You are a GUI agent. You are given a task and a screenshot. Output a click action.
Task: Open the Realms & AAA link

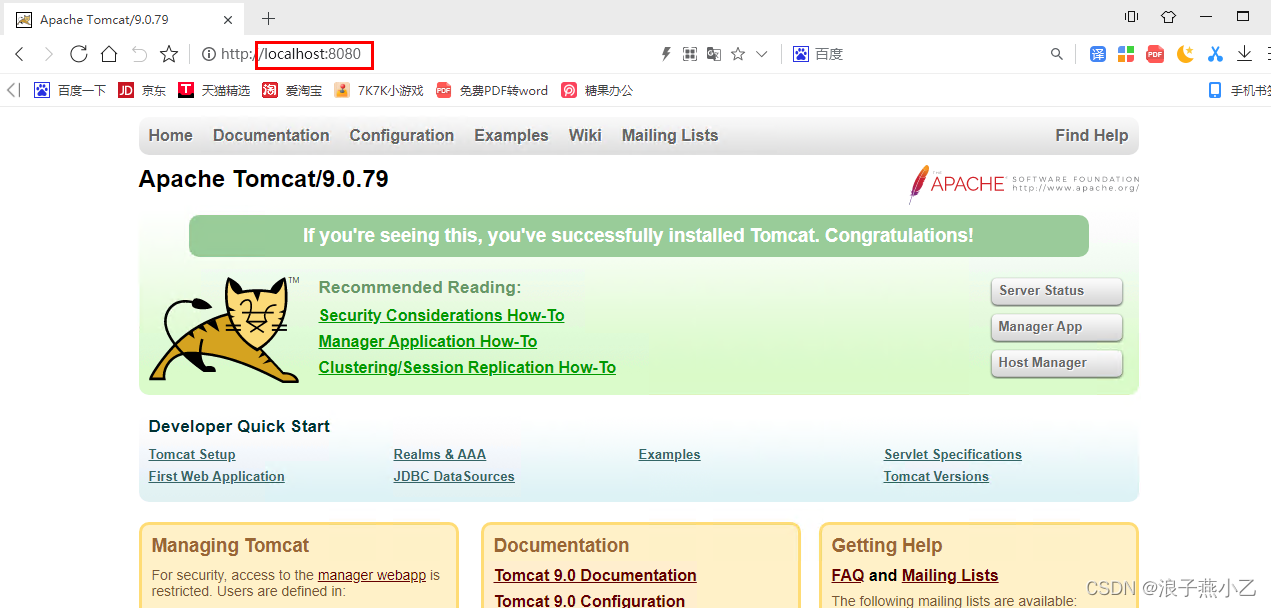pyautogui.click(x=440, y=454)
